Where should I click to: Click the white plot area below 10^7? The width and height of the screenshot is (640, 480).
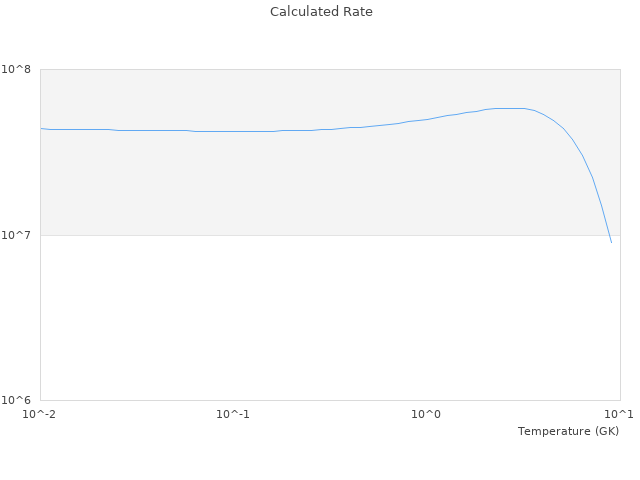point(300,320)
